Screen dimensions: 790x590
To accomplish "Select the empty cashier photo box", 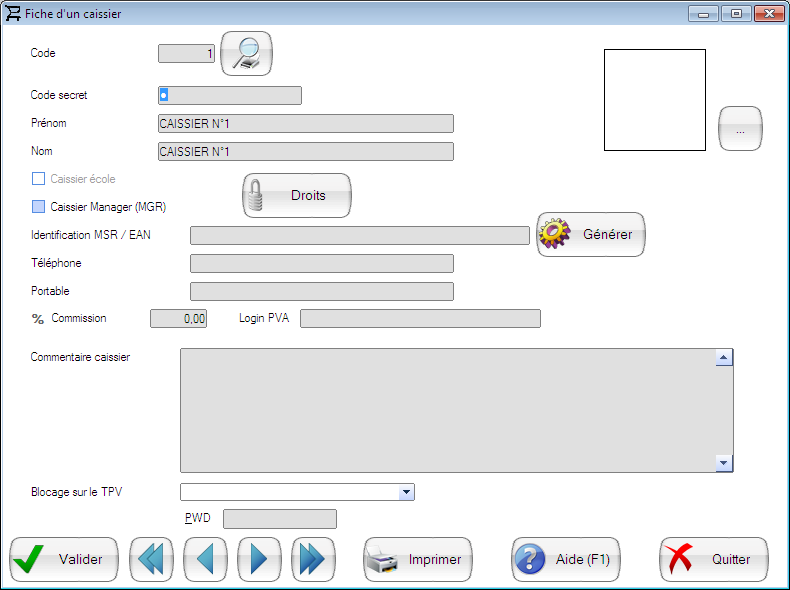I will point(655,100).
